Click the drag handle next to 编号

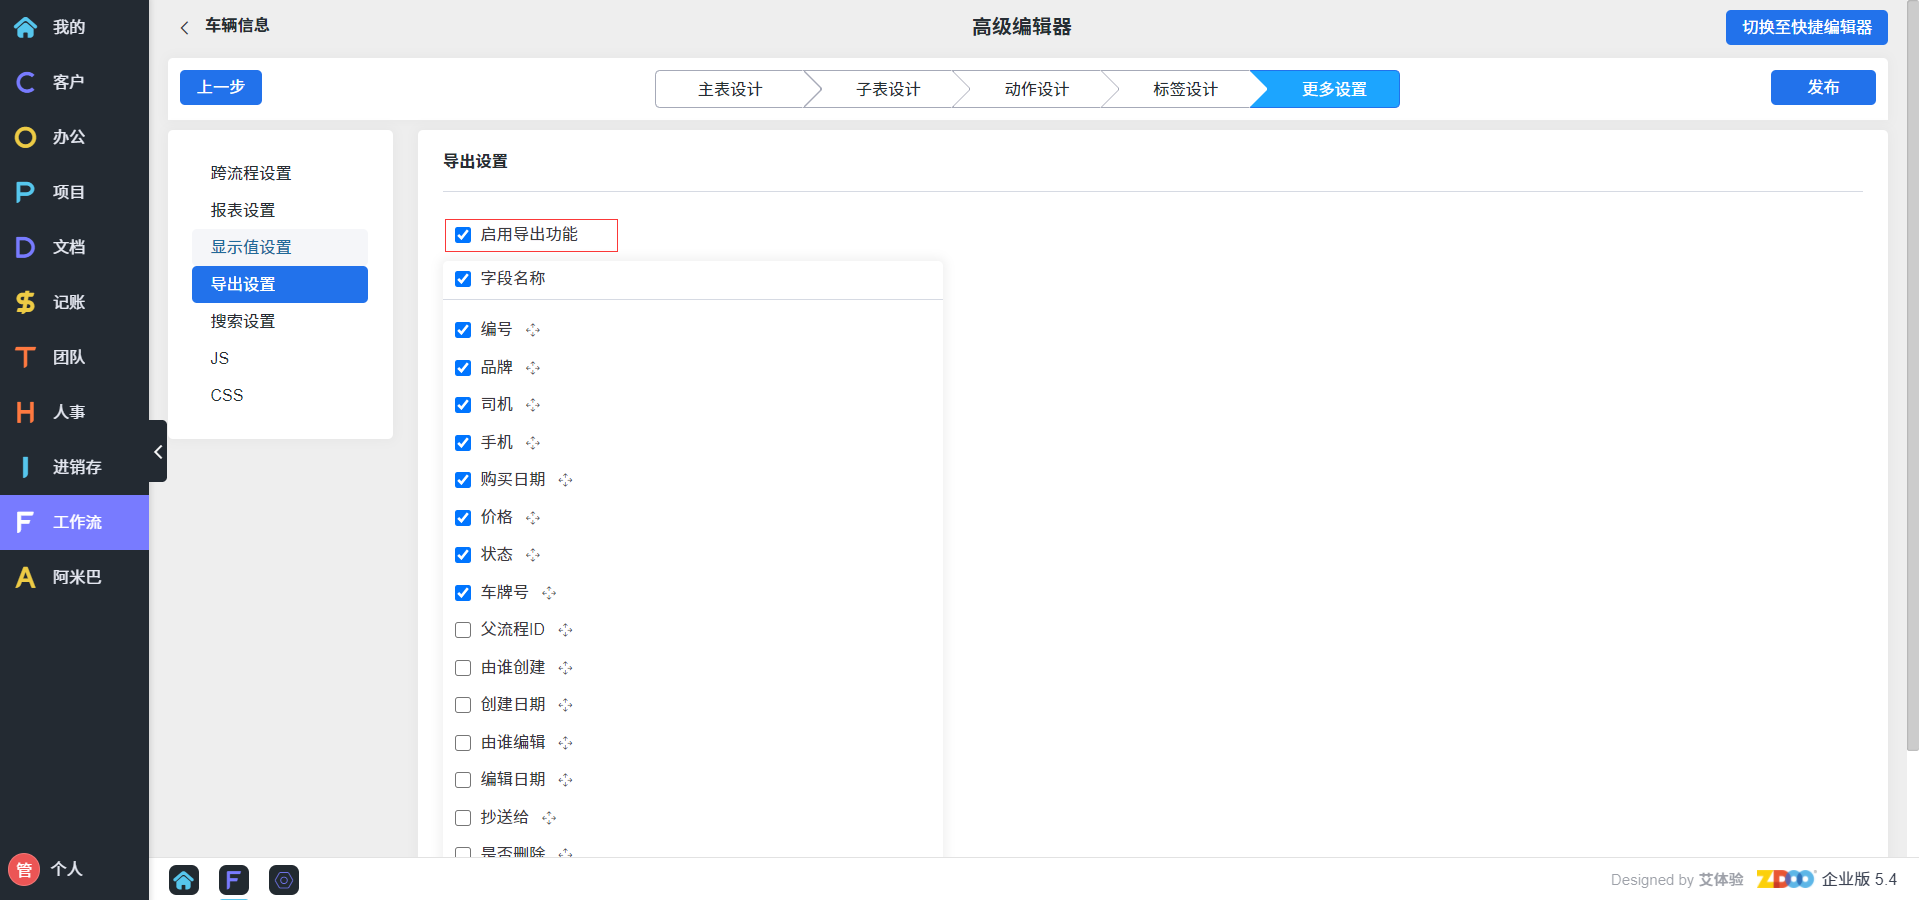click(533, 330)
